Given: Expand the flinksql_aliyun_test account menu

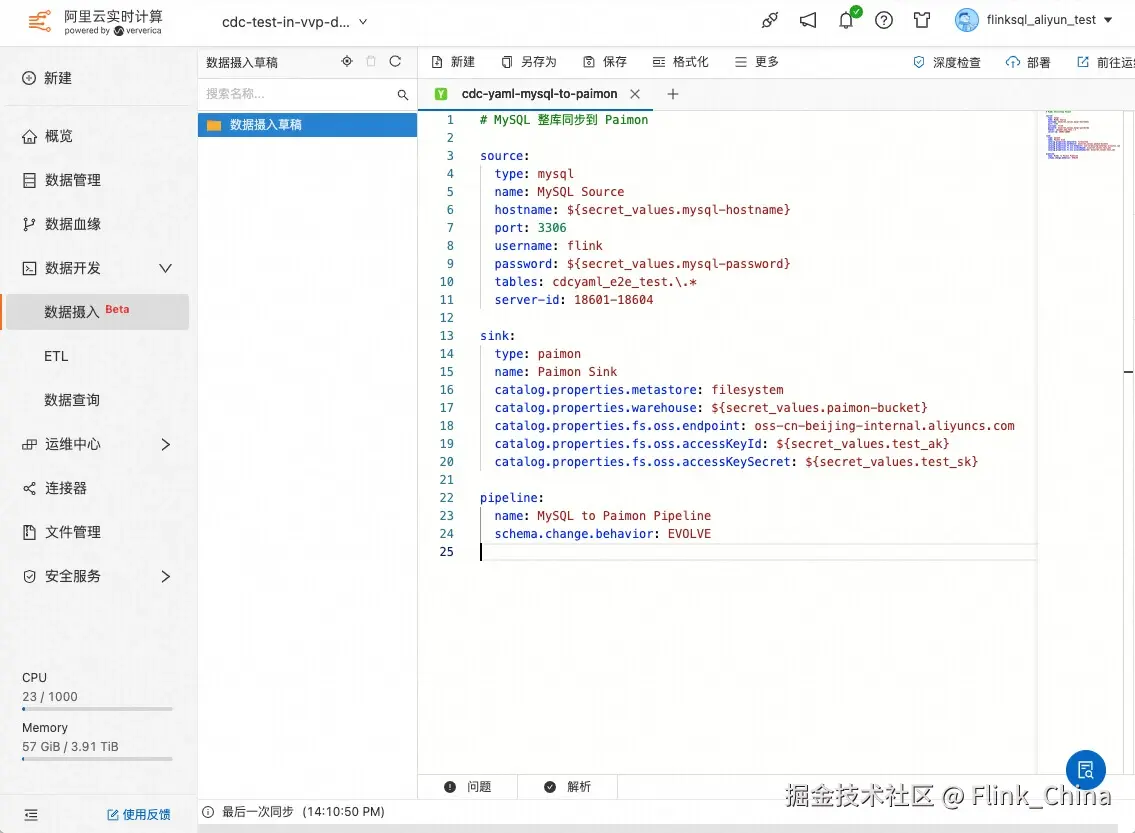Looking at the screenshot, I should tap(1049, 20).
